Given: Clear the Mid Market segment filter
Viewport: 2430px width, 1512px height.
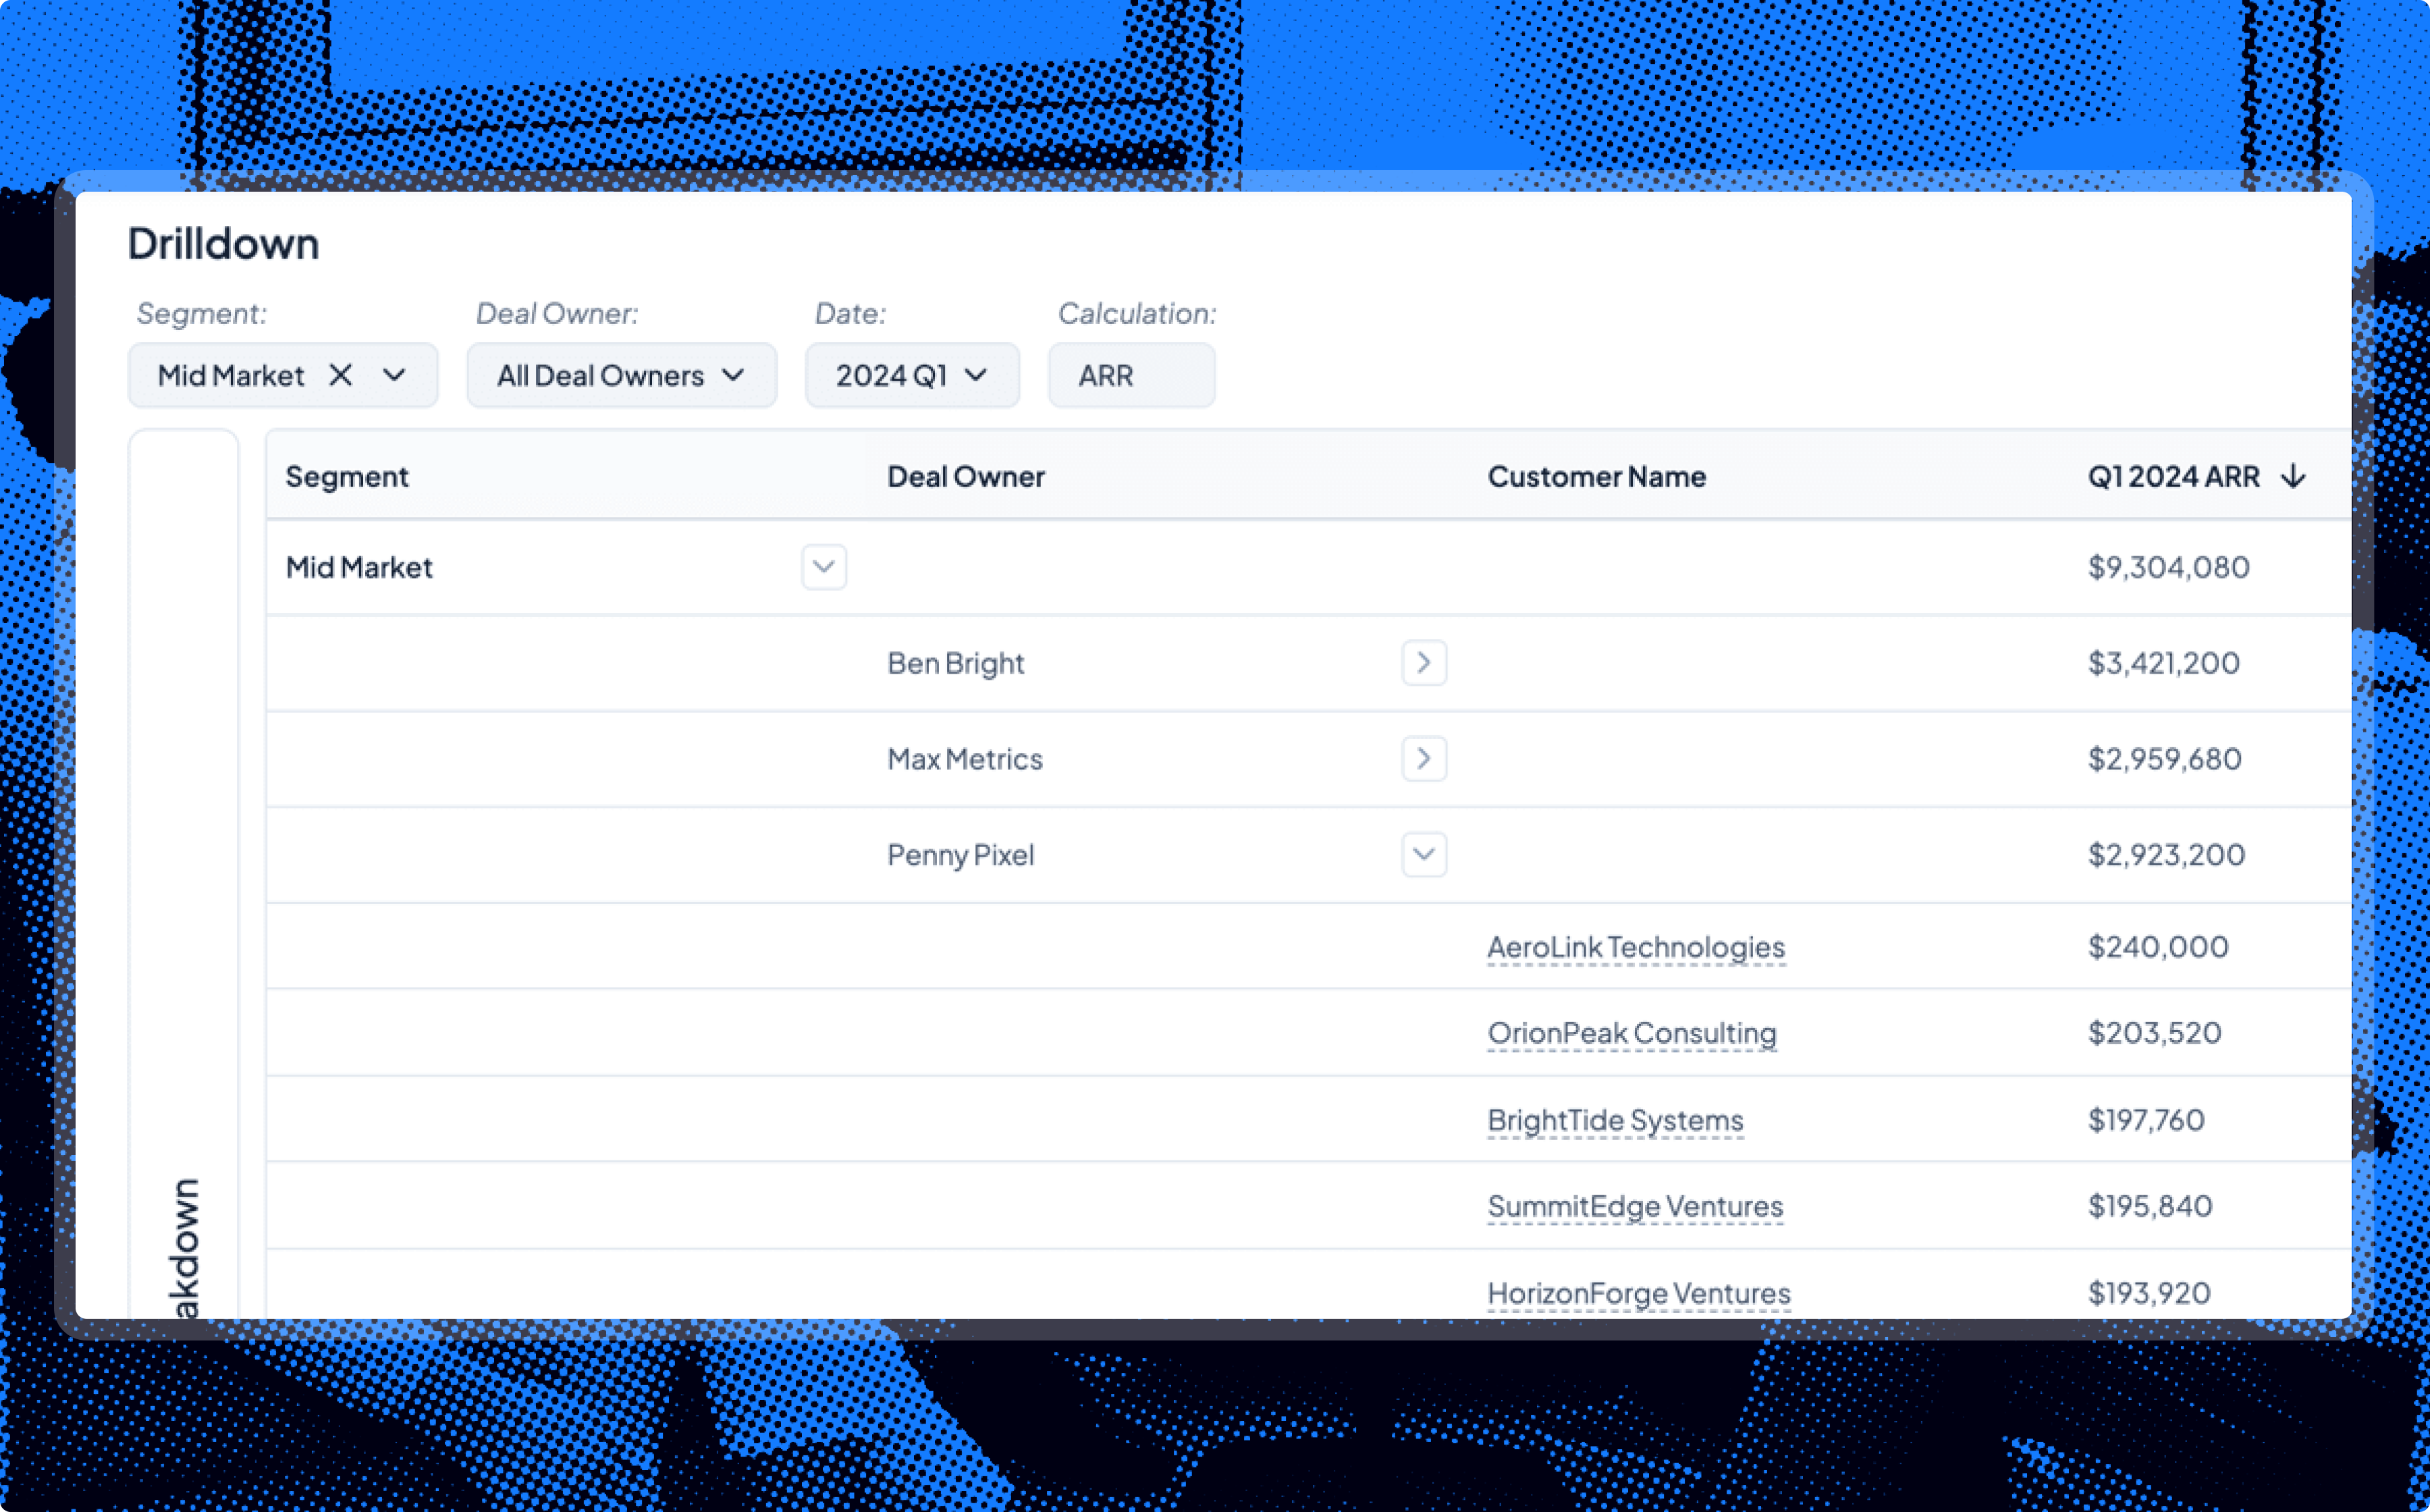Looking at the screenshot, I should pos(340,375).
